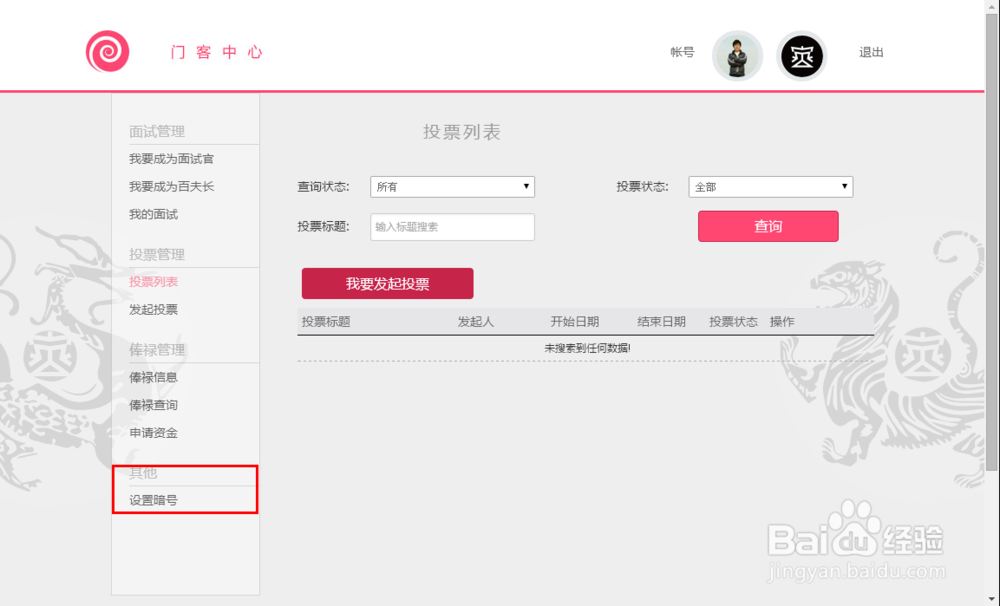The width and height of the screenshot is (1000, 606).
Task: Click the spiral site logo
Action: coord(107,52)
